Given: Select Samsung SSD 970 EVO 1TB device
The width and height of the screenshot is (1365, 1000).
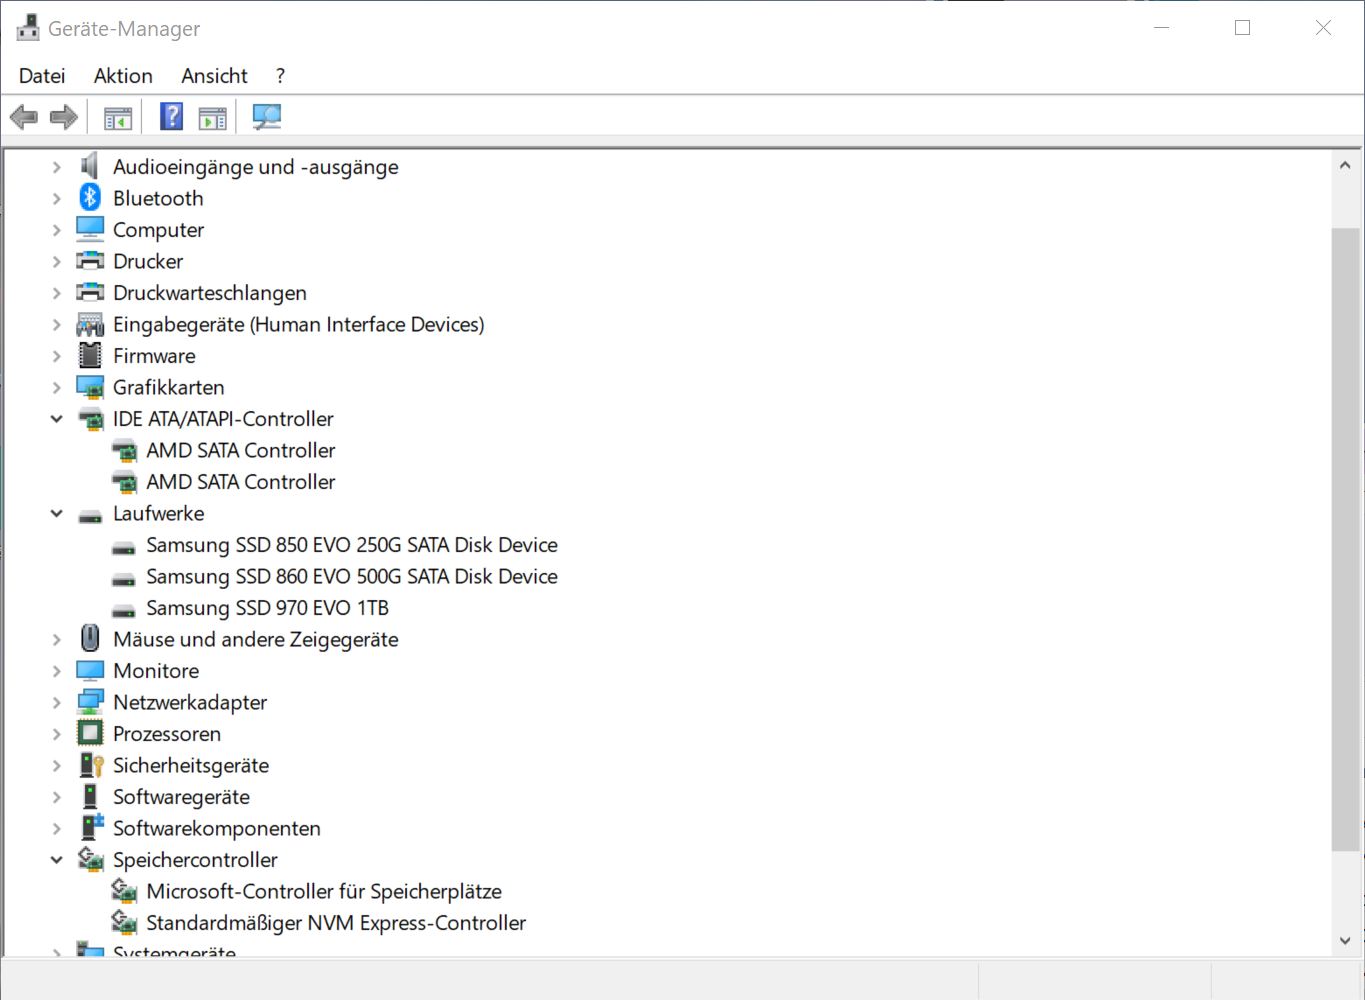Looking at the screenshot, I should (x=268, y=608).
